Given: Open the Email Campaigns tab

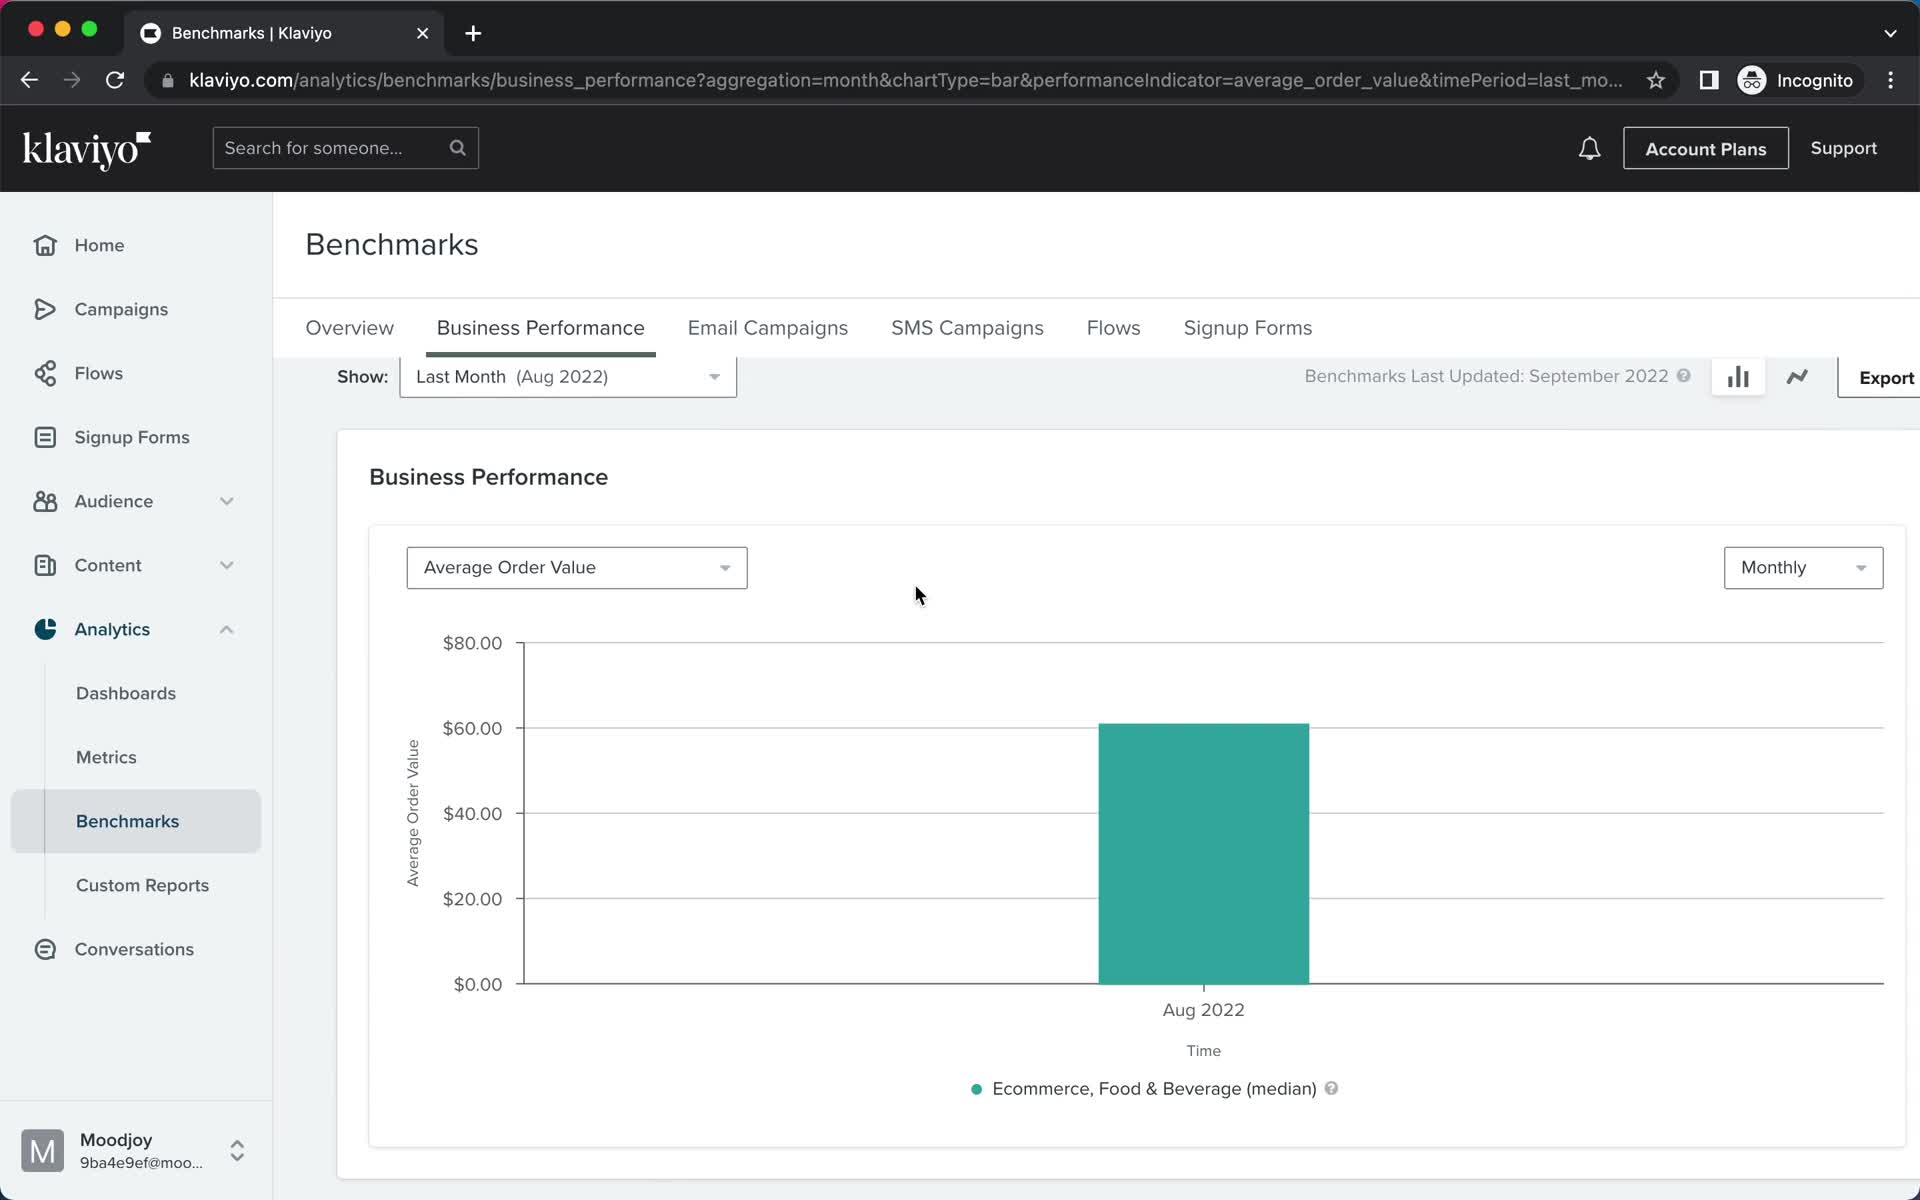Looking at the screenshot, I should [x=767, y=328].
